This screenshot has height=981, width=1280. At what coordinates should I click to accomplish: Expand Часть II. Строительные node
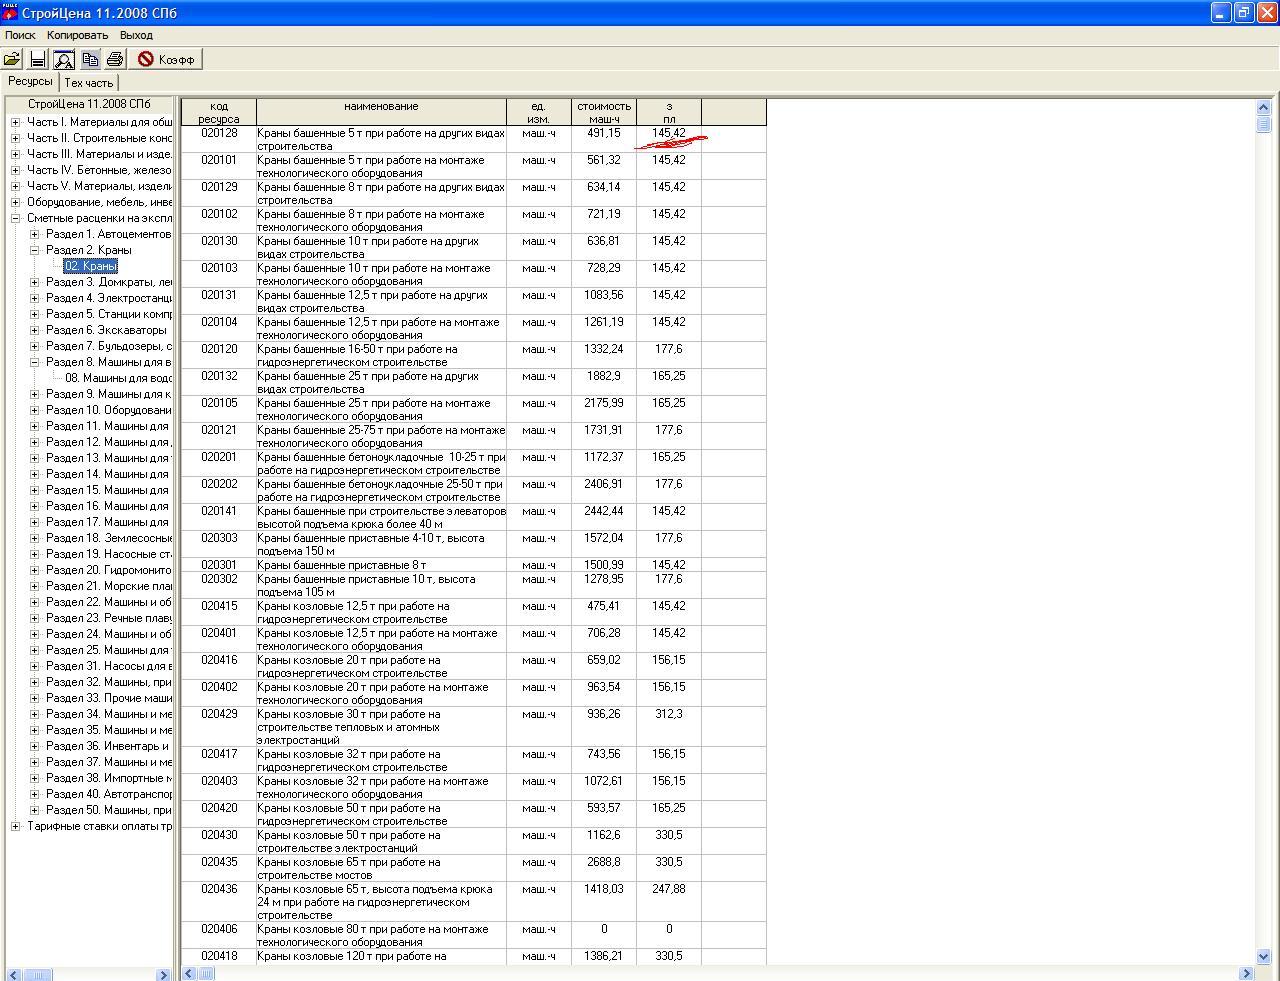[x=15, y=138]
